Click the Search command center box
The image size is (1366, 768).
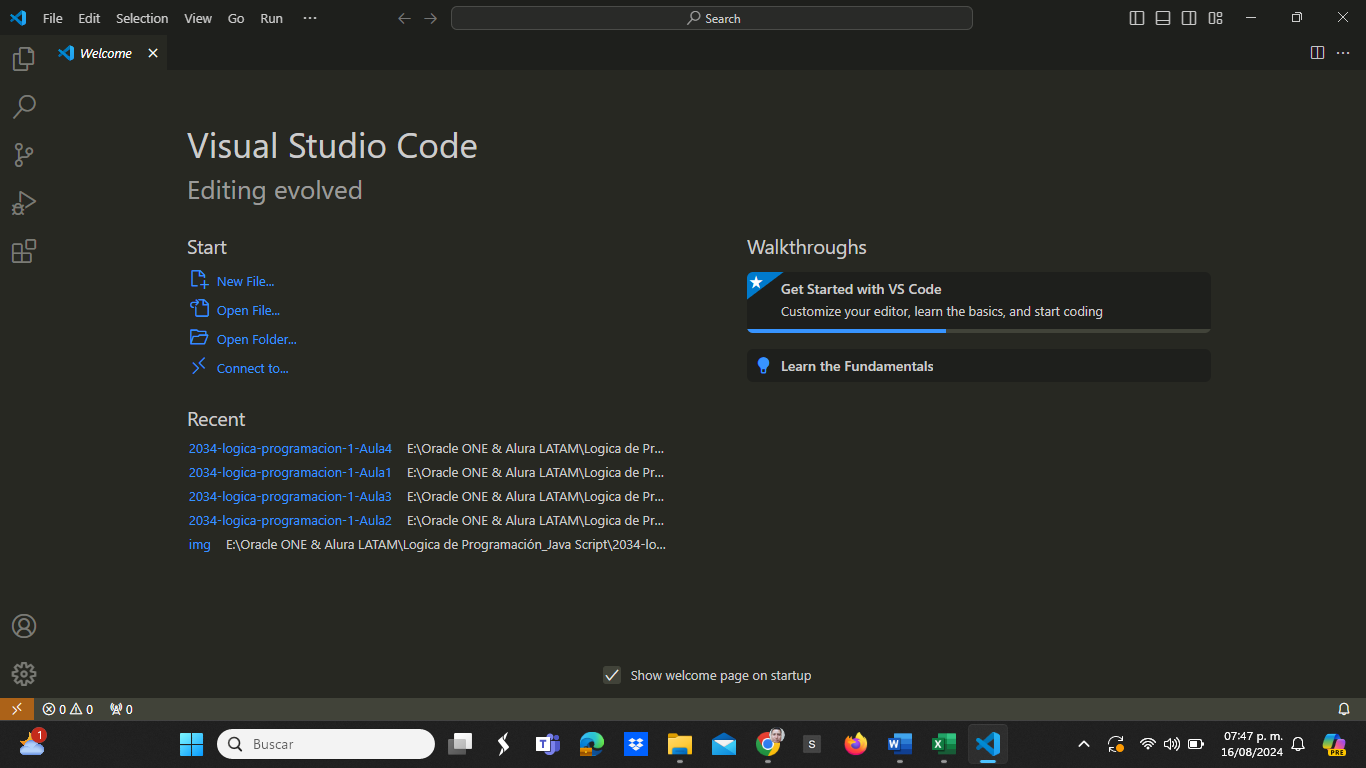(x=712, y=18)
